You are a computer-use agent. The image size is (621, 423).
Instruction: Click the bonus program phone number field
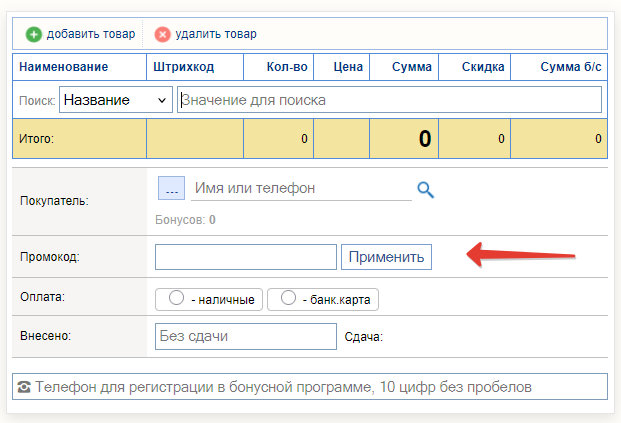(310, 387)
